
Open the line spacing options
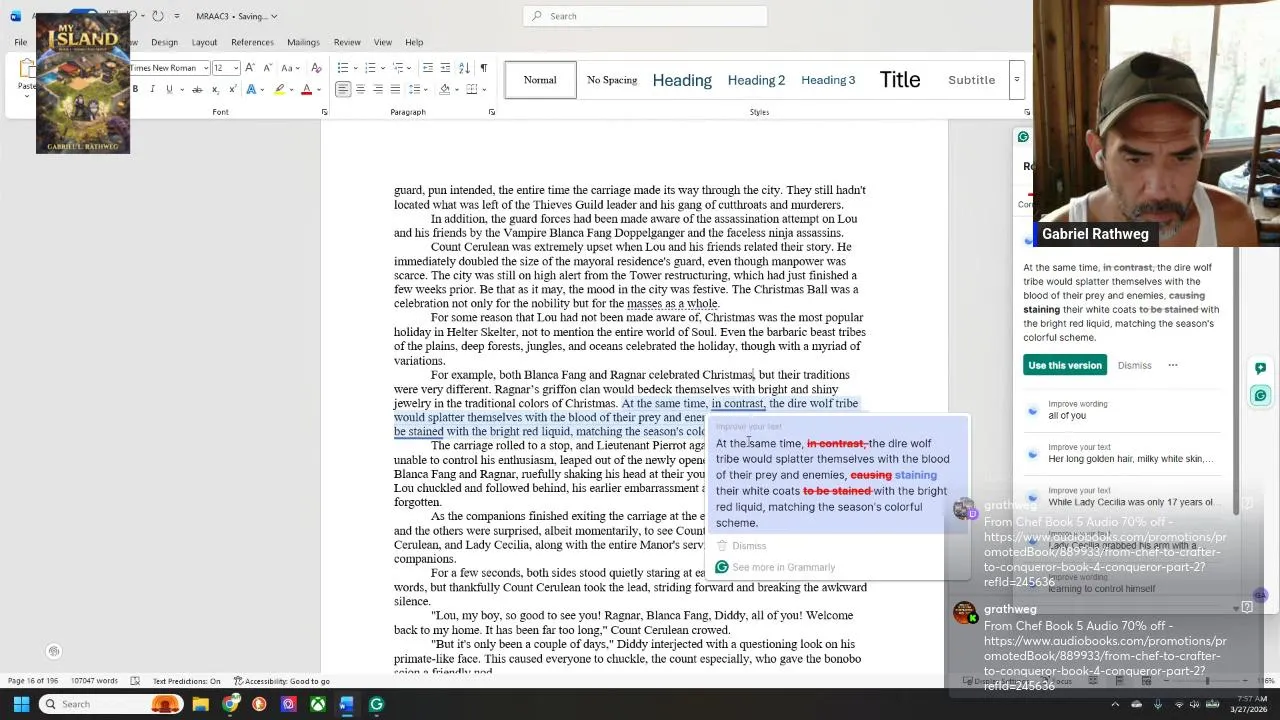pyautogui.click(x=418, y=89)
